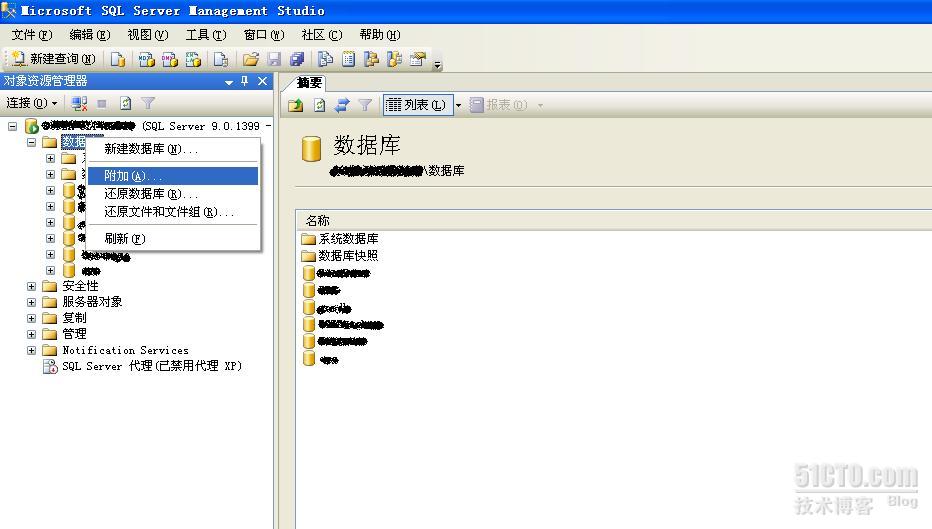Toggle the Object Explorer auto-hide pin

tap(244, 81)
